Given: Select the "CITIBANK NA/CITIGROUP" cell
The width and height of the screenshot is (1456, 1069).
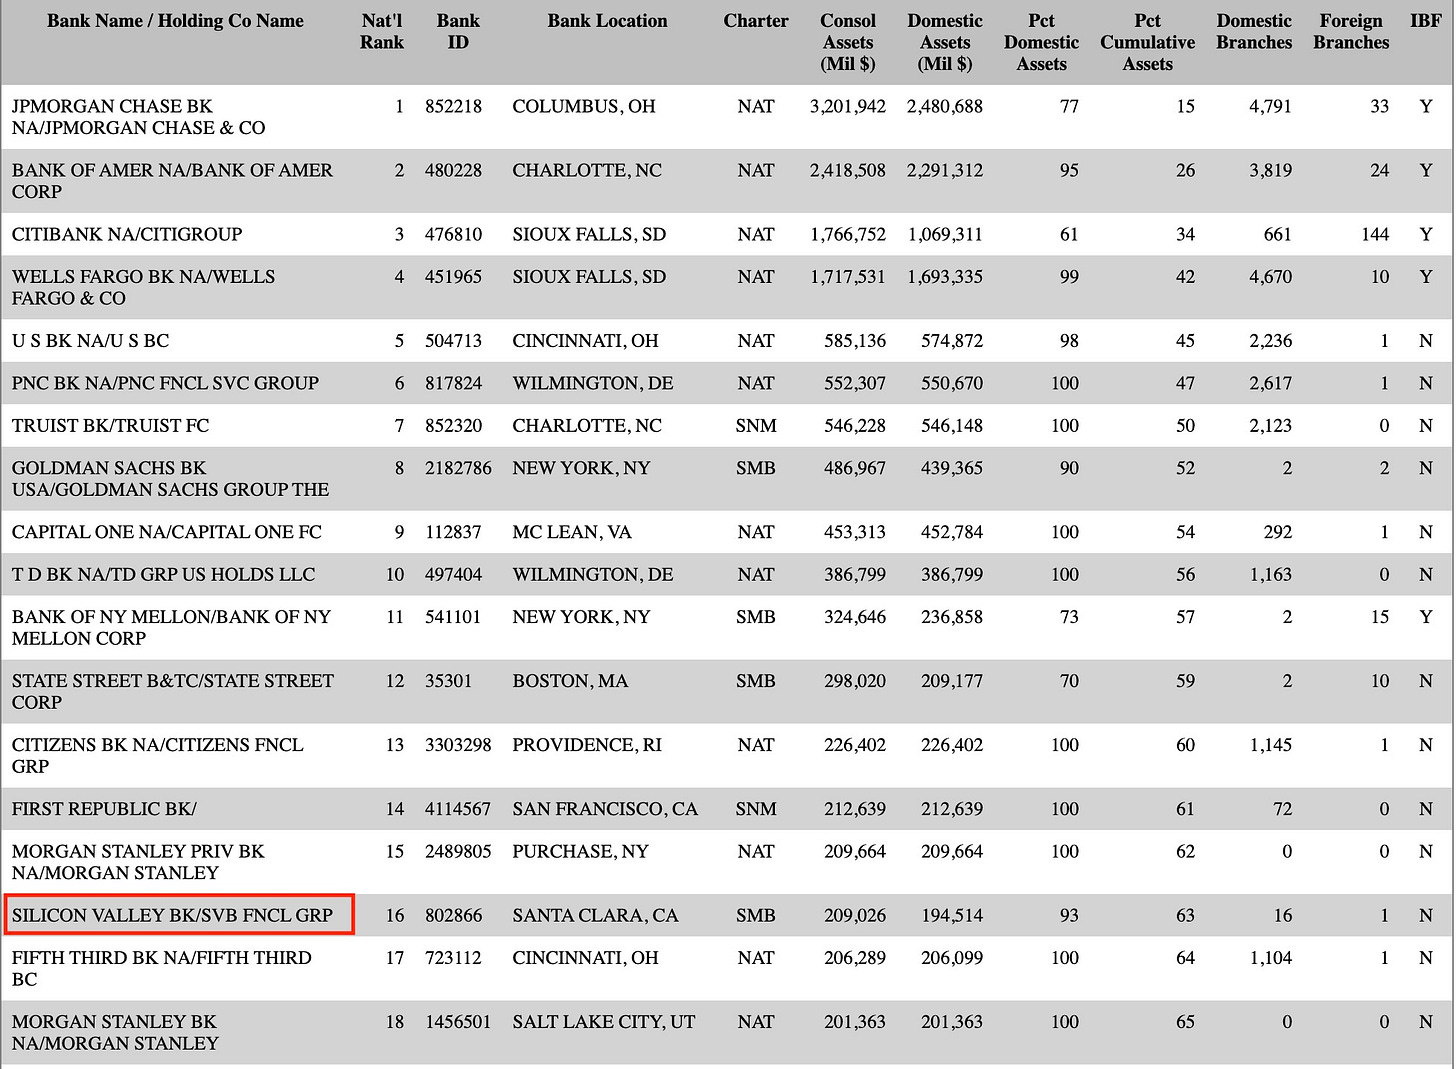Looking at the screenshot, I should tap(127, 234).
